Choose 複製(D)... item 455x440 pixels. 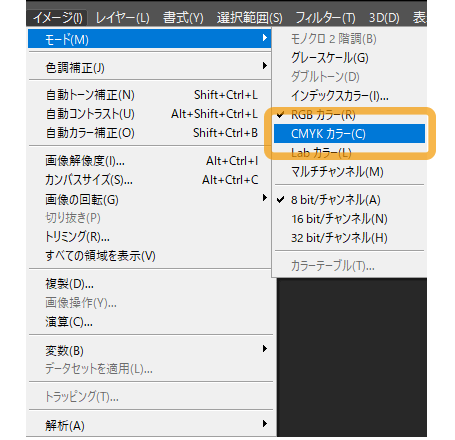pyautogui.click(x=149, y=284)
